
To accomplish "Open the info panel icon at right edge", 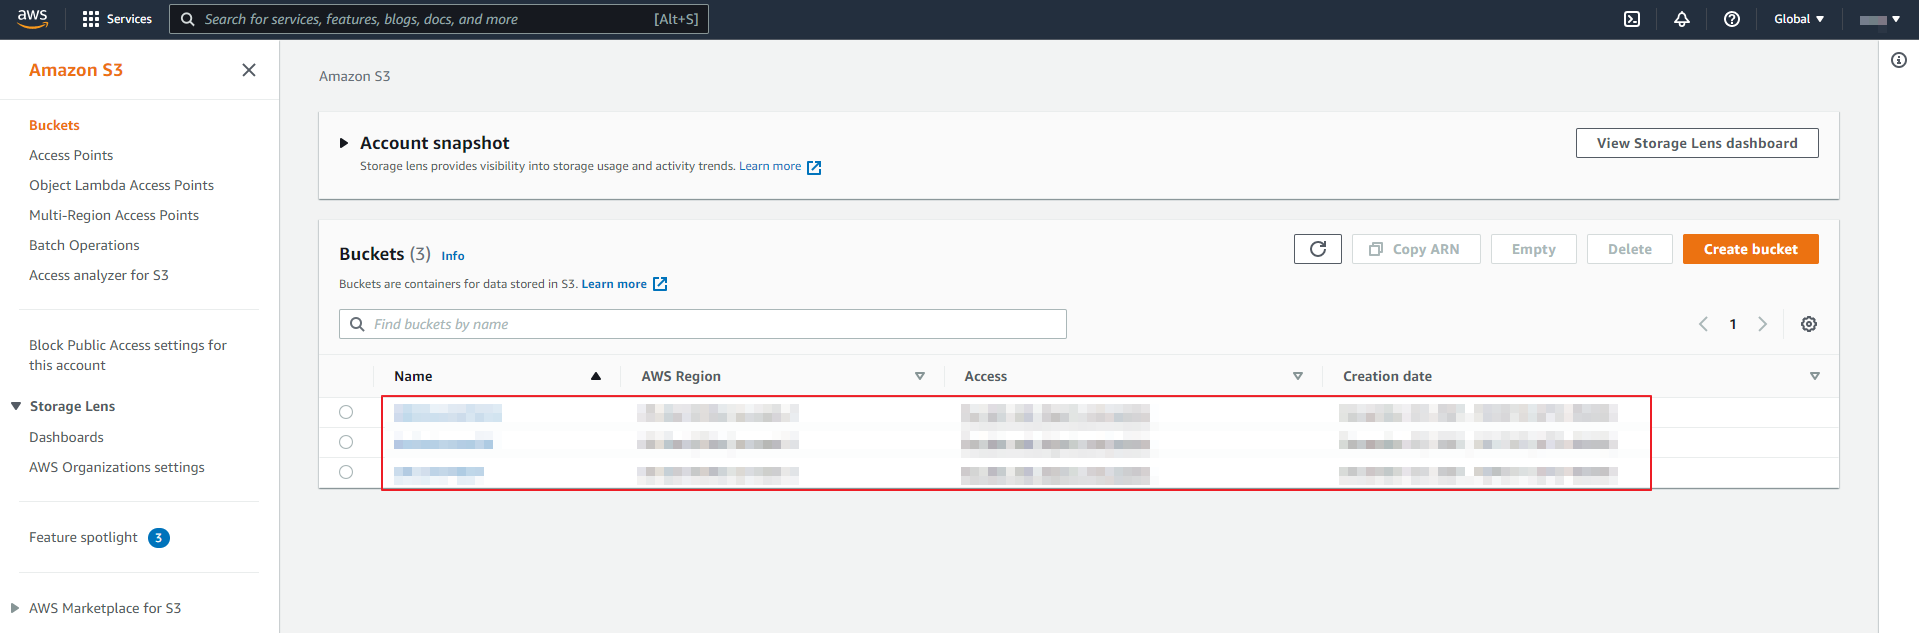I will 1898,60.
